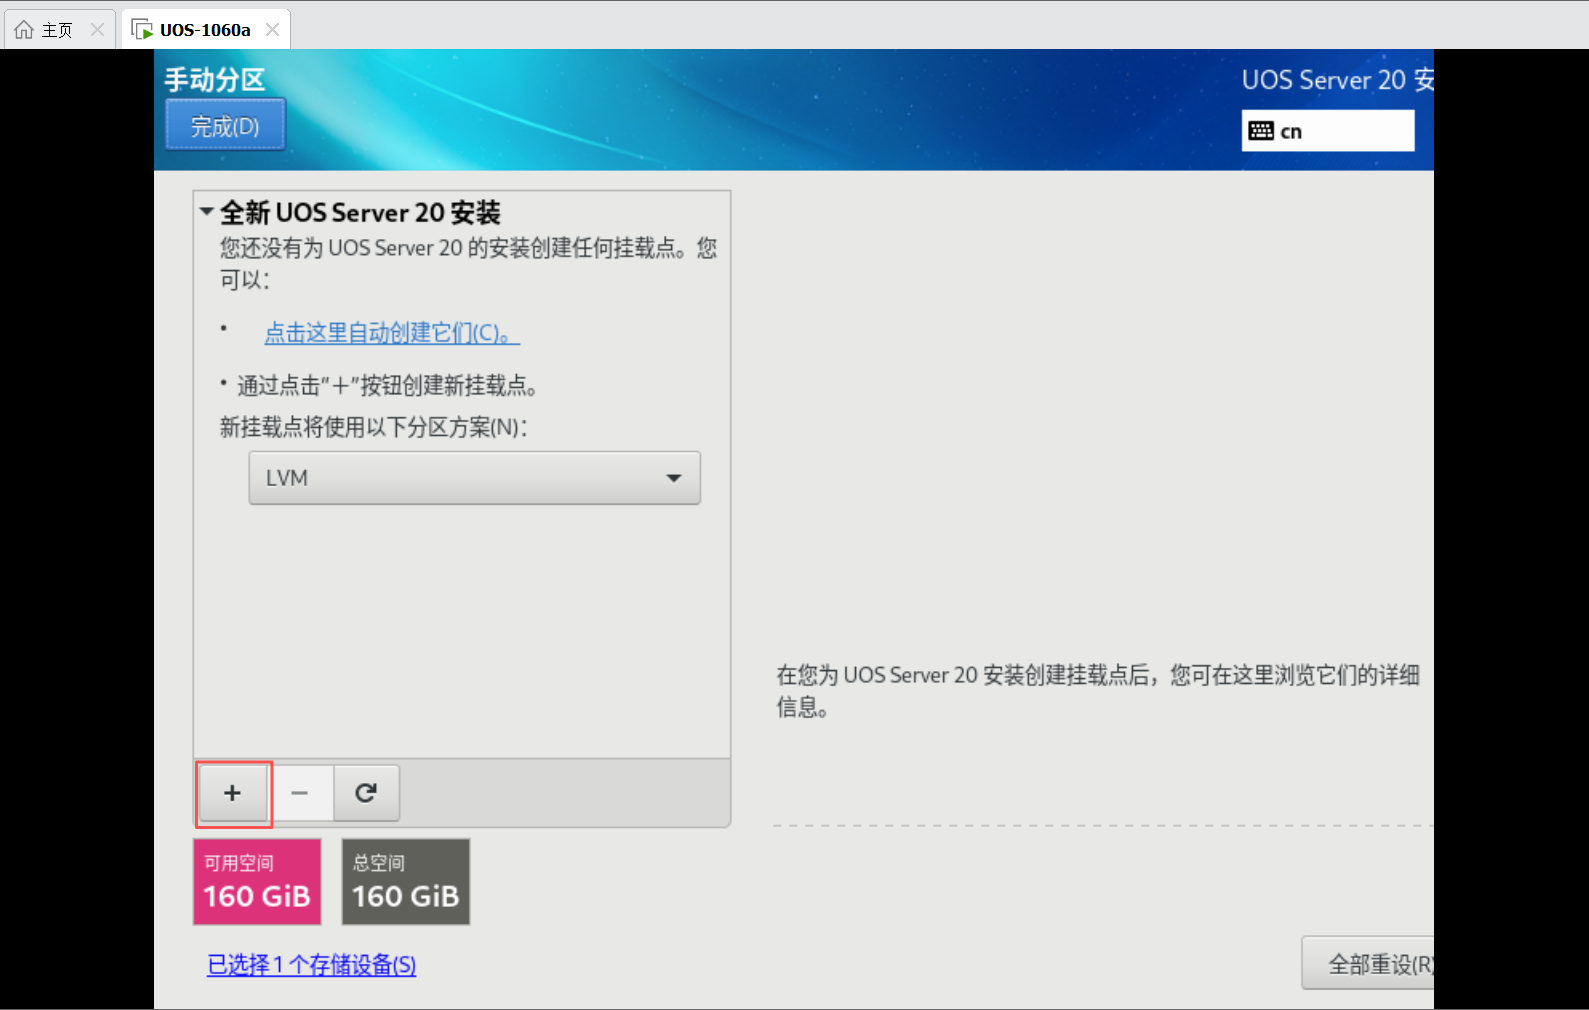Screen dimensions: 1589x1010
Task: Click the plus button to add mount point
Action: coord(233,793)
